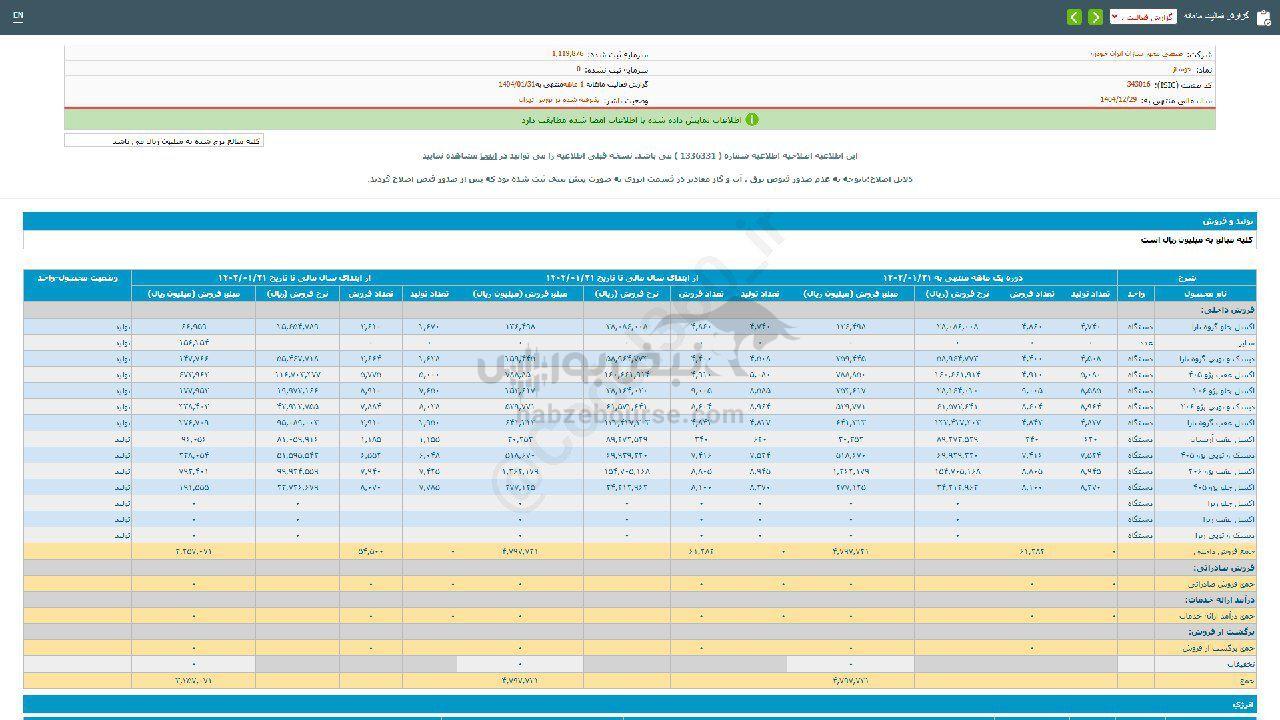Click the million-rial amounts note box

tap(164, 141)
